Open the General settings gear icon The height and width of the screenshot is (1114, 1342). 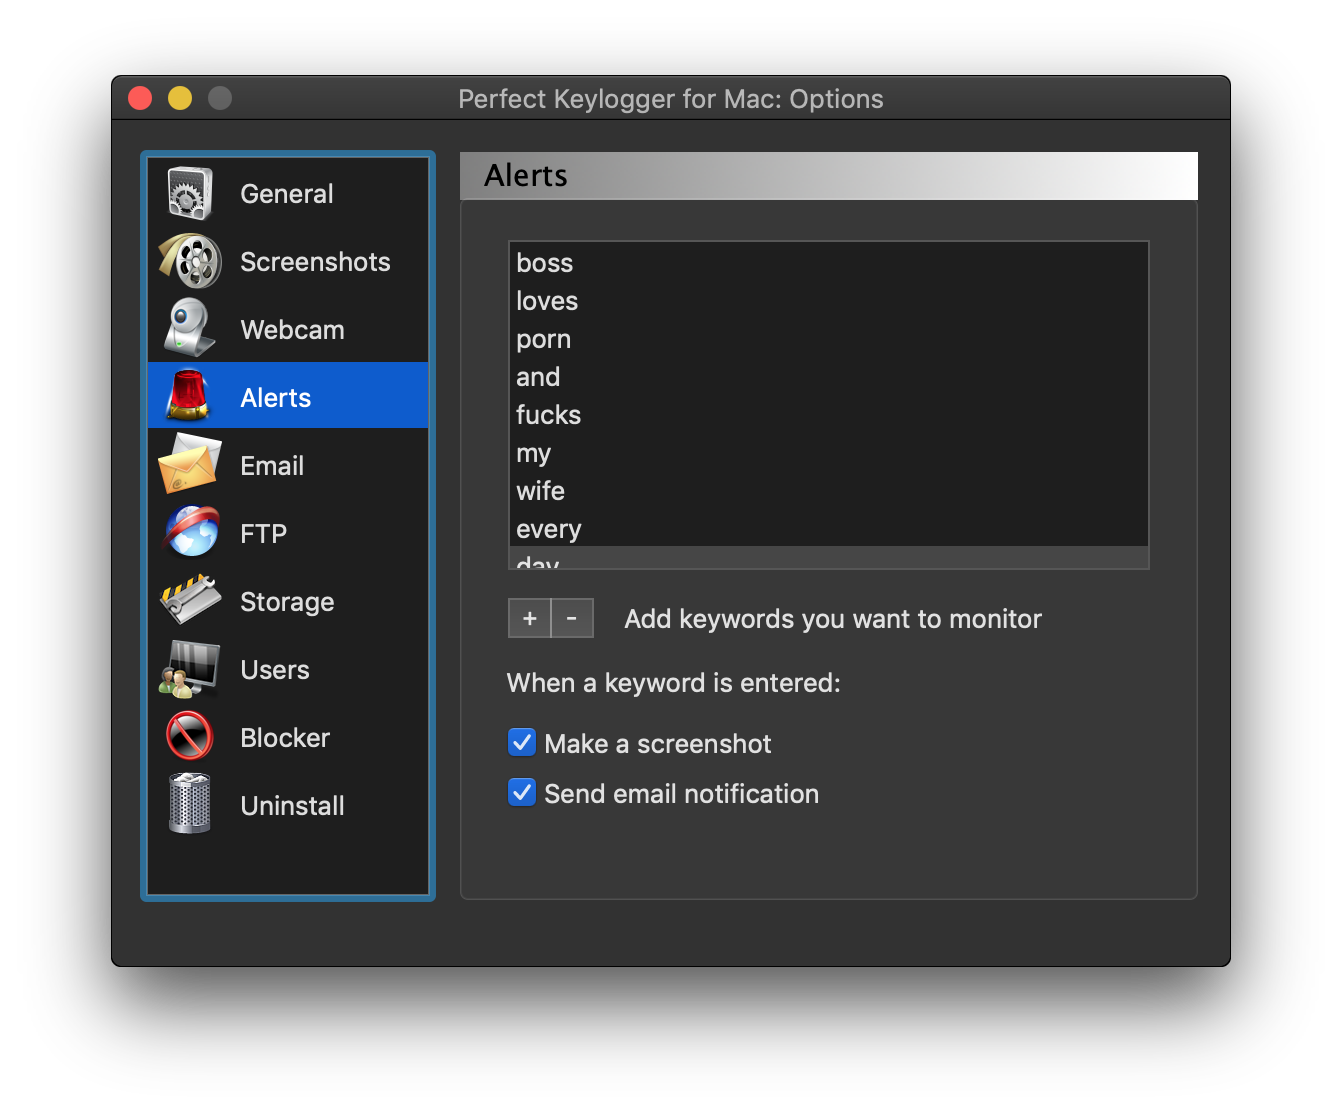tap(189, 193)
